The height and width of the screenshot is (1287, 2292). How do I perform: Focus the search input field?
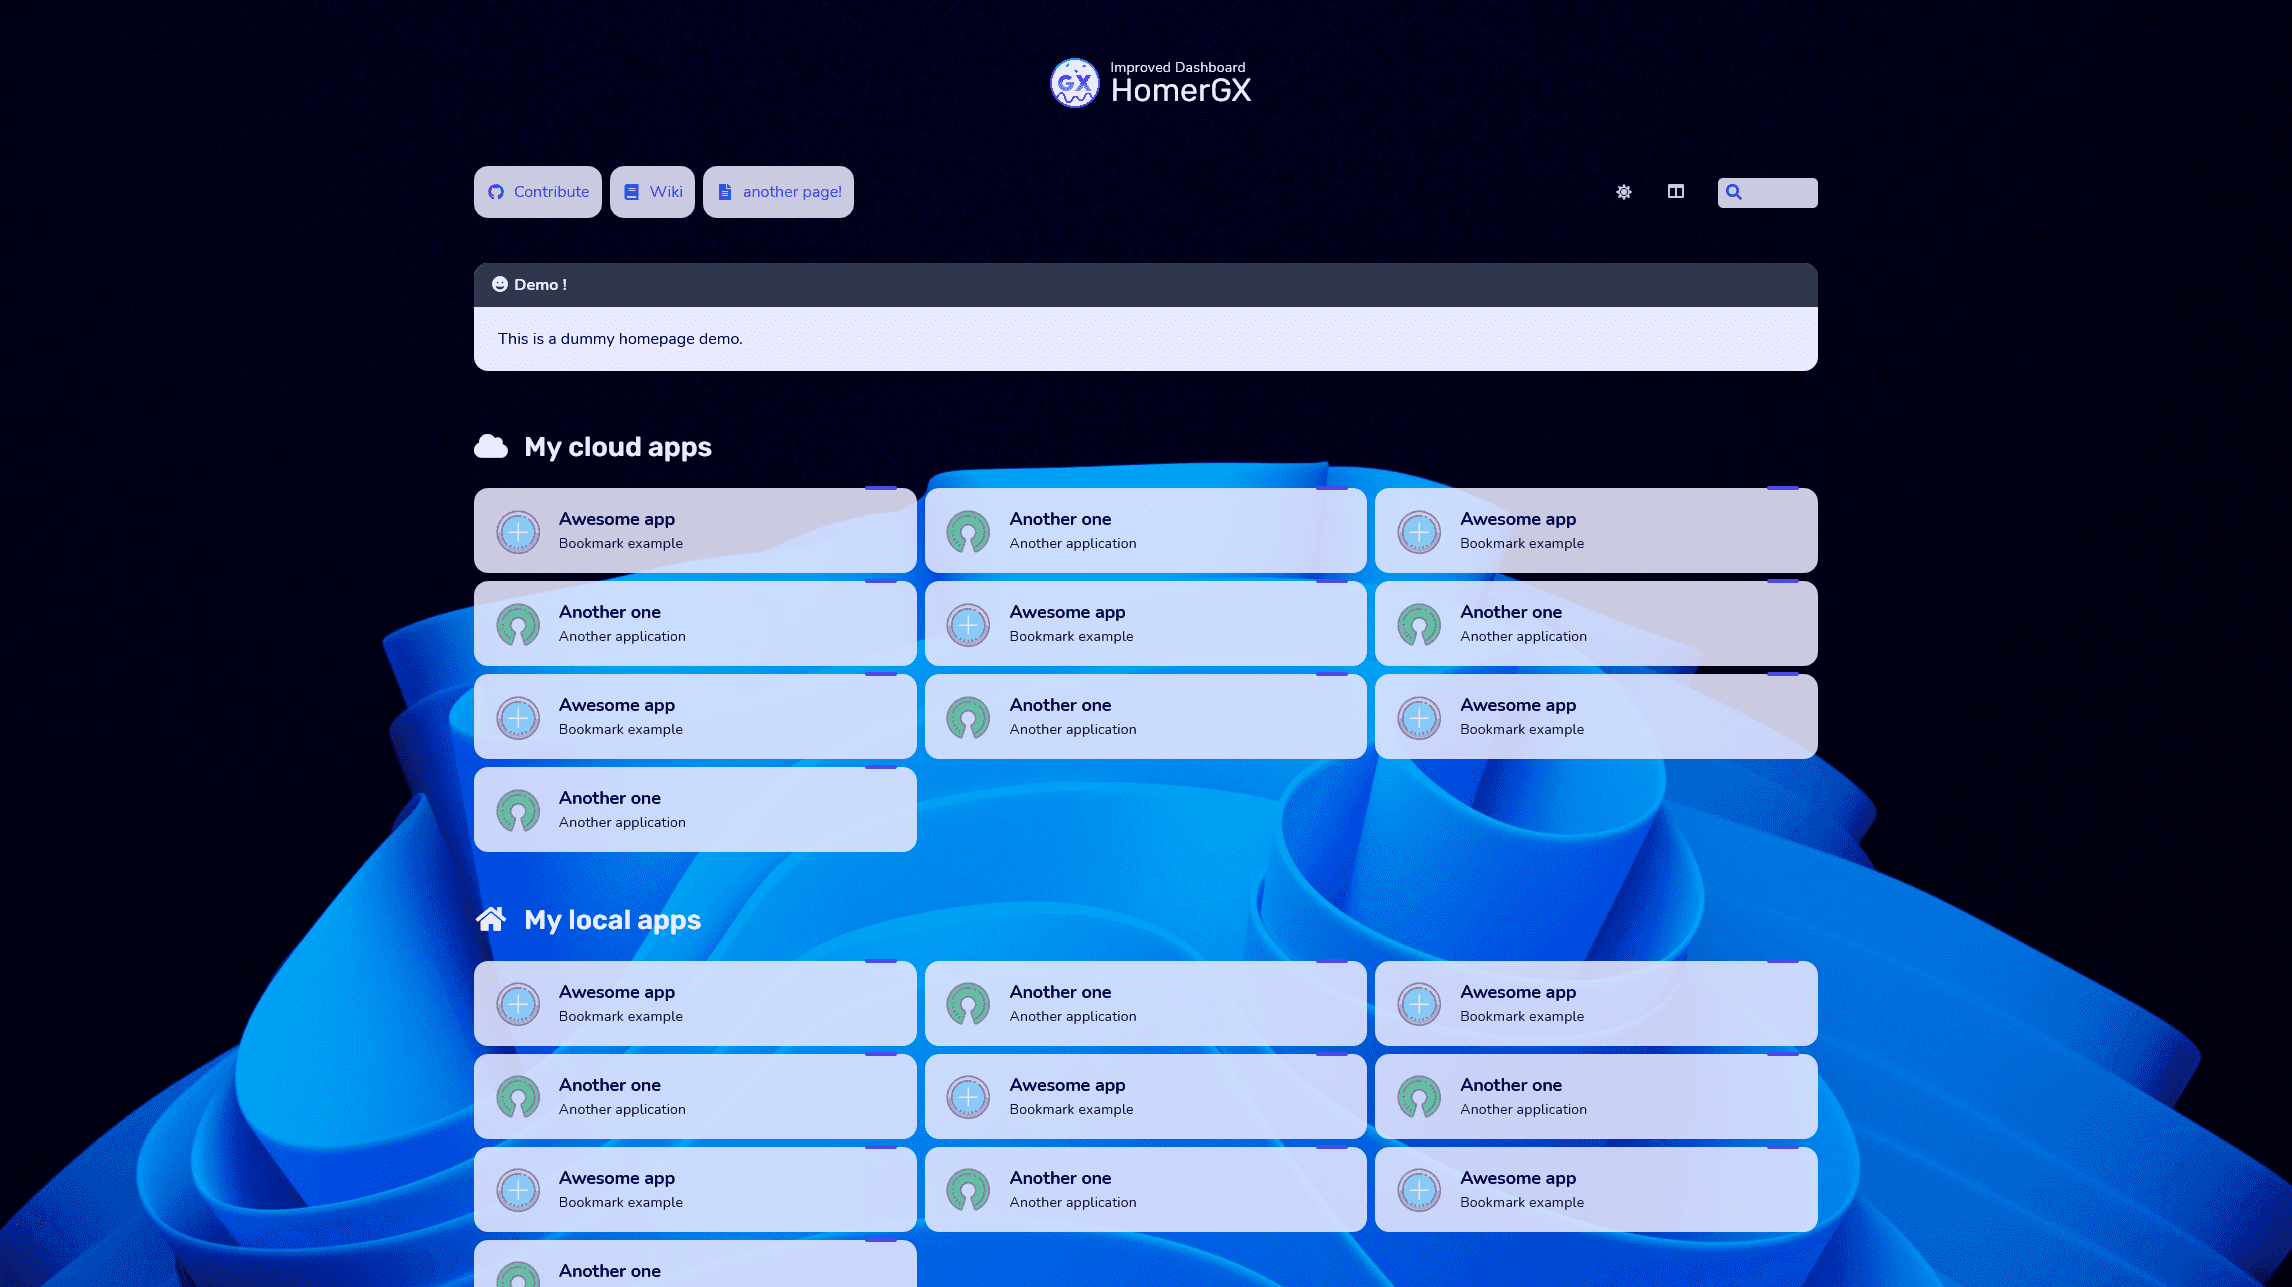(1780, 192)
